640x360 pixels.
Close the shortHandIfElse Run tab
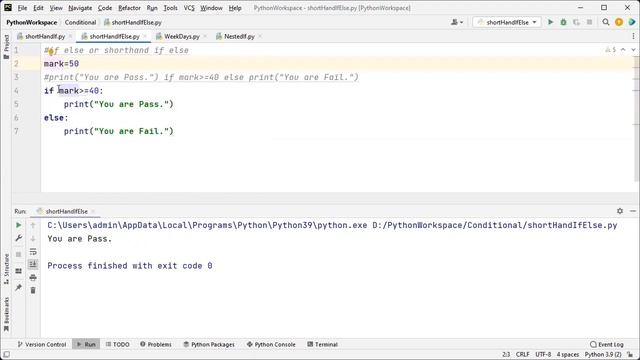click(93, 211)
